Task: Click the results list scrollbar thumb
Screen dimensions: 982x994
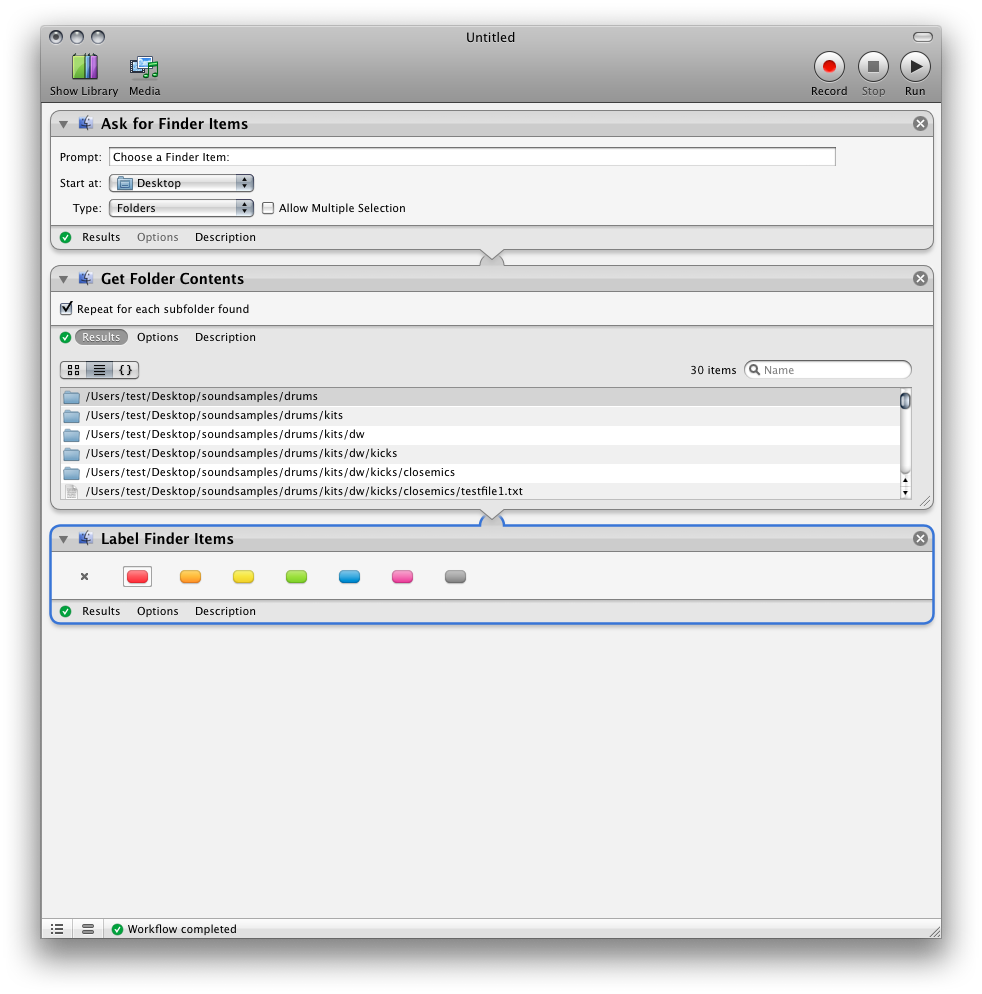Action: click(x=905, y=401)
